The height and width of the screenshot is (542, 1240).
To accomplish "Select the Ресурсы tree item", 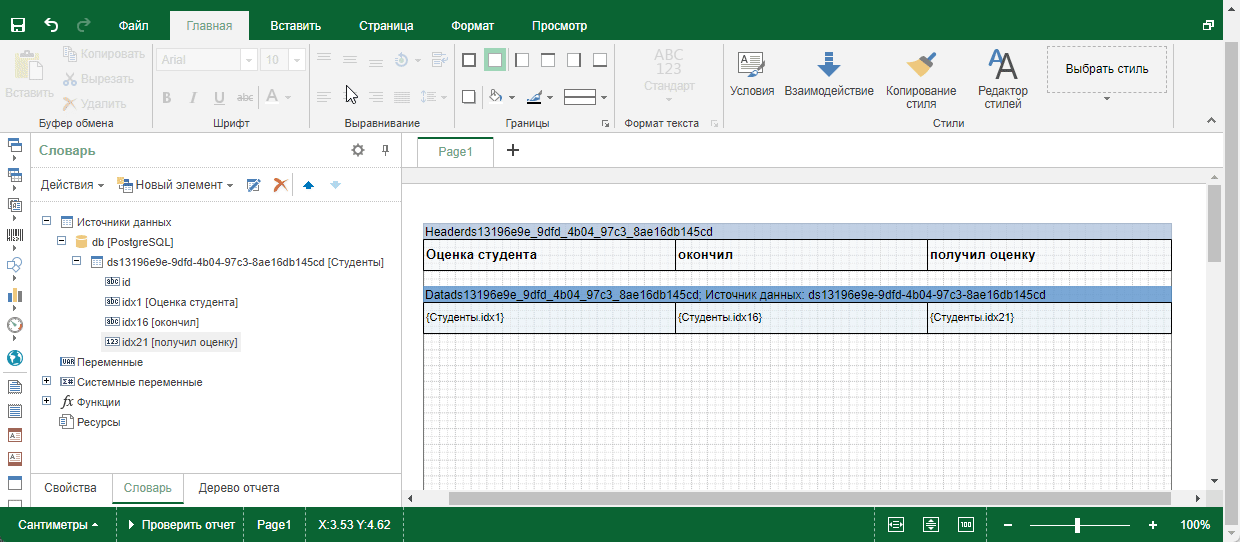I will click(x=90, y=422).
